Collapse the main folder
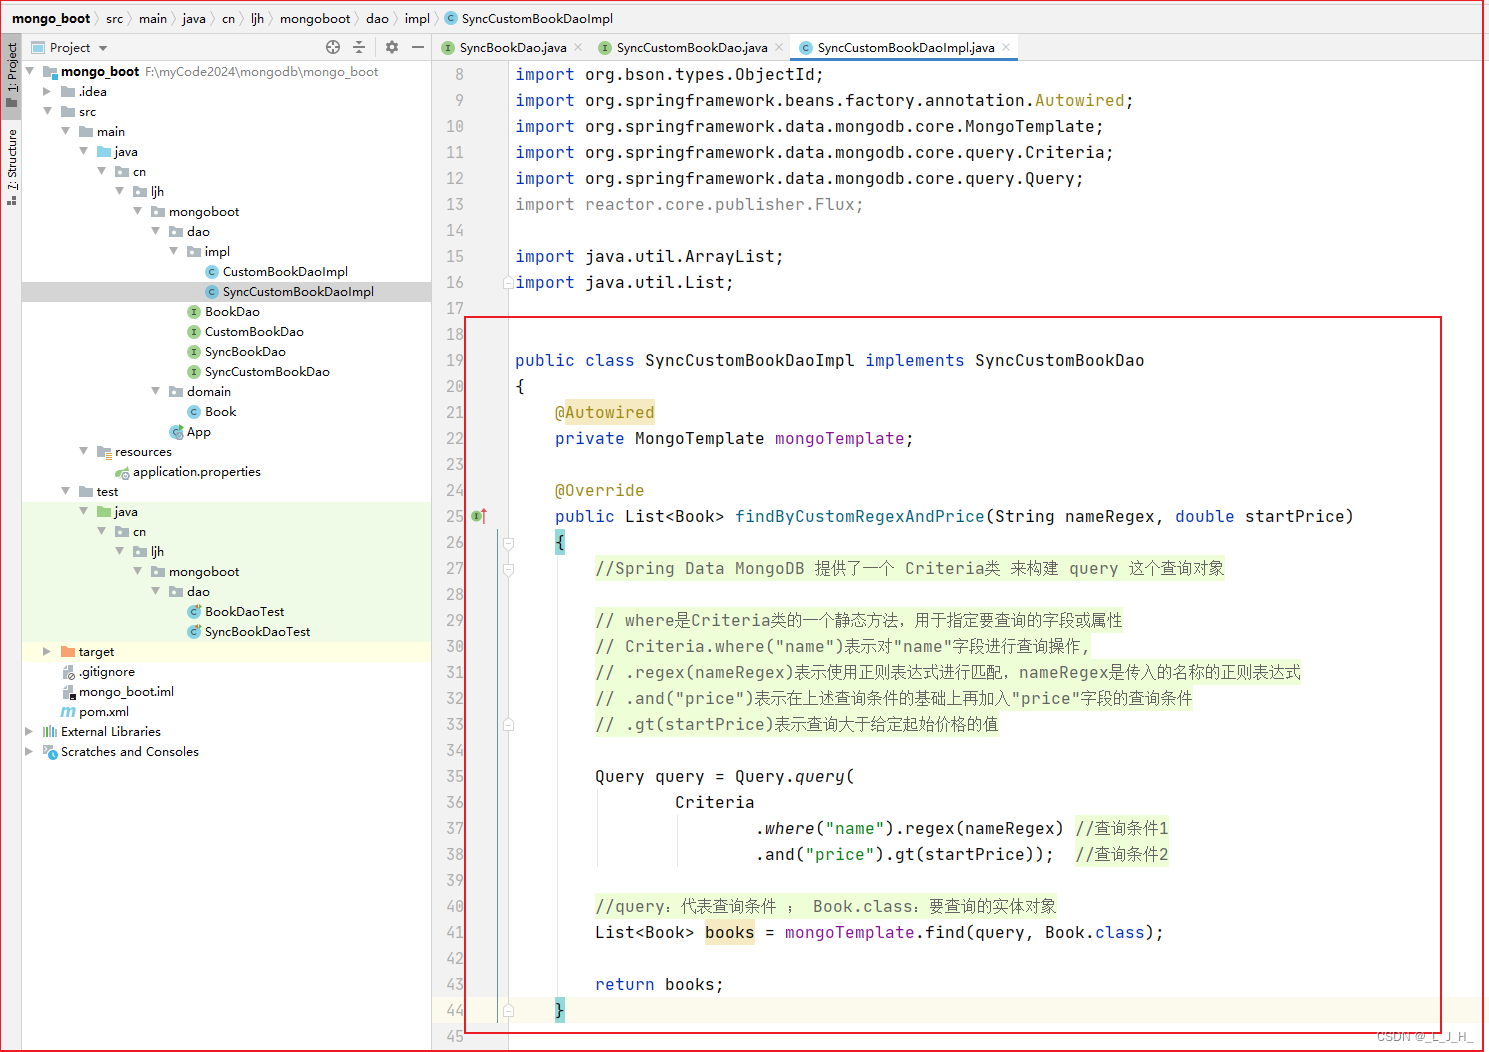The width and height of the screenshot is (1489, 1052). [66, 131]
